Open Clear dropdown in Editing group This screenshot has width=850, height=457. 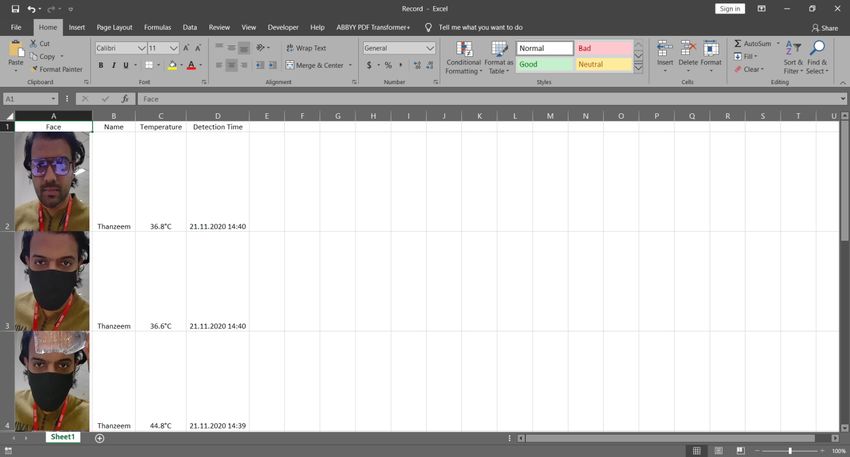[x=750, y=69]
